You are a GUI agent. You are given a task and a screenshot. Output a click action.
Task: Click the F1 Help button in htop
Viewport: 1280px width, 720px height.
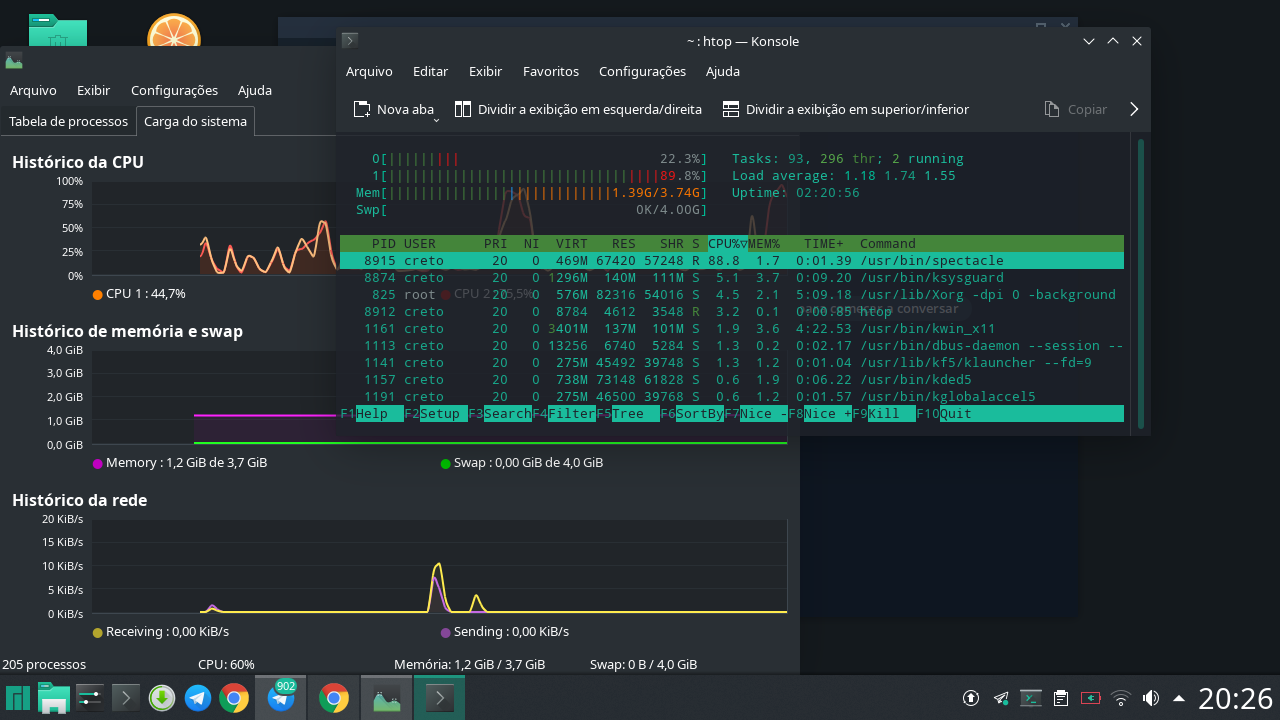[x=372, y=414]
